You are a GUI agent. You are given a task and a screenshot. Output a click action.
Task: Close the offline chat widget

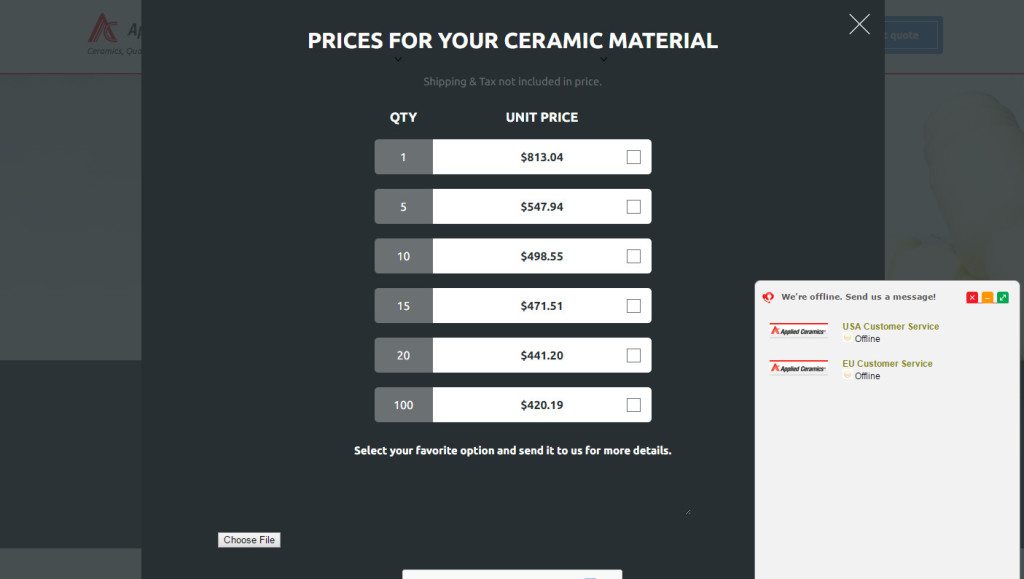tap(972, 298)
